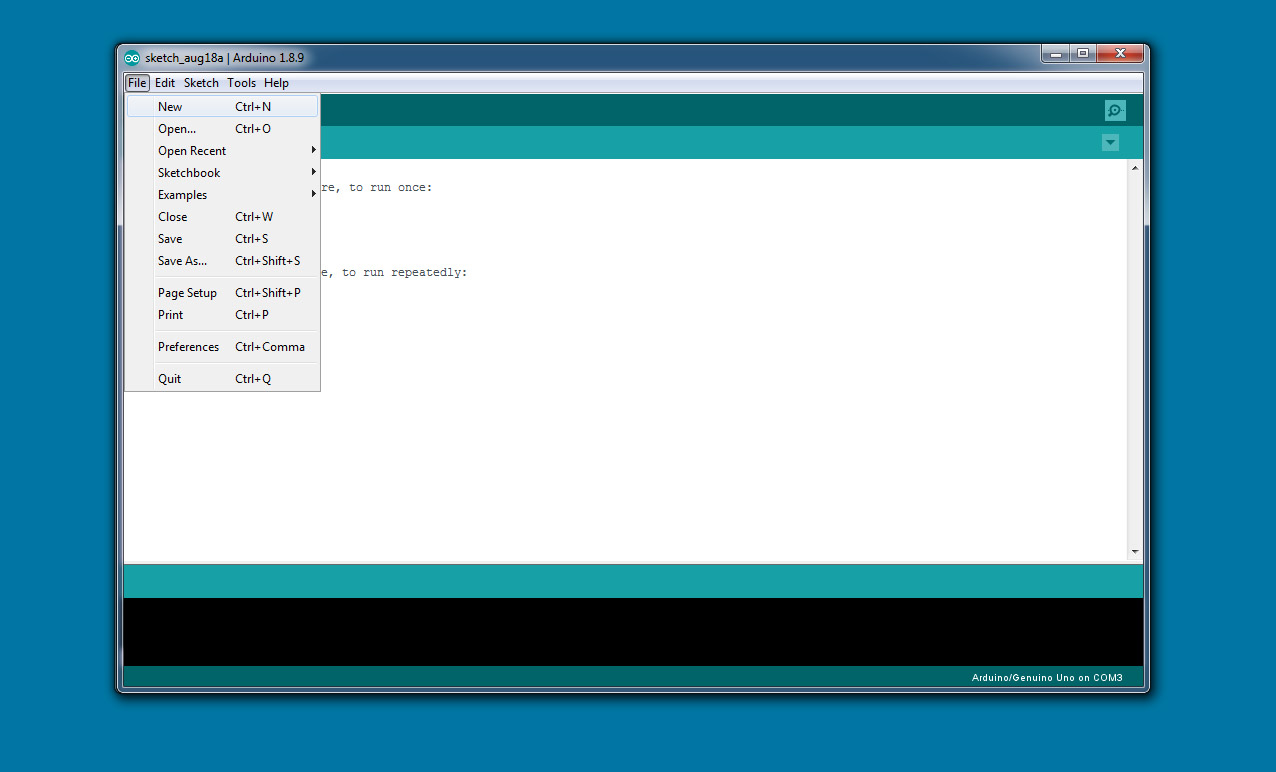This screenshot has width=1276, height=772.
Task: Click the code comment 'to run once:'
Action: 391,188
